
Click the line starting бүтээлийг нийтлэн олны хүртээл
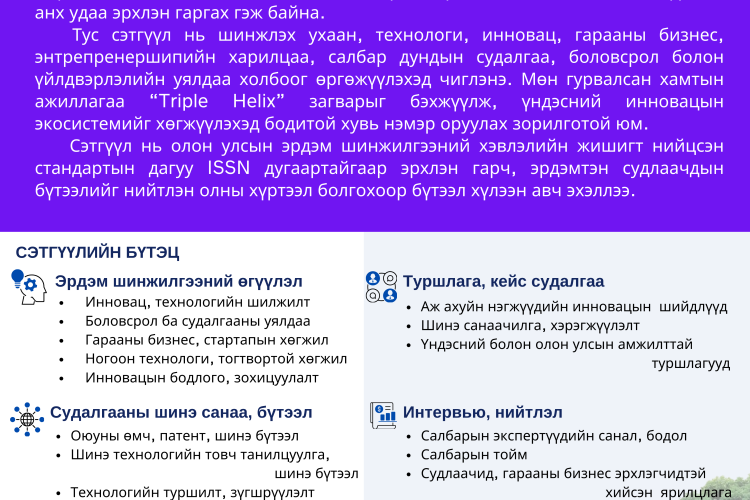tap(335, 190)
